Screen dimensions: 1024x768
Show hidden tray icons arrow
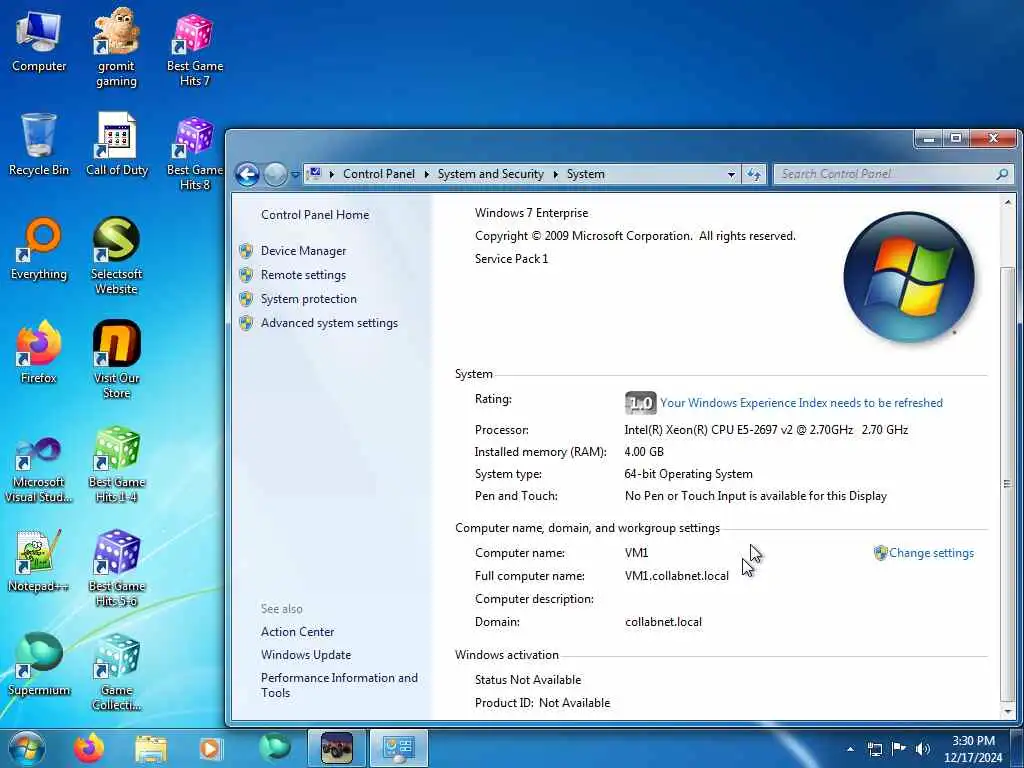[x=850, y=749]
